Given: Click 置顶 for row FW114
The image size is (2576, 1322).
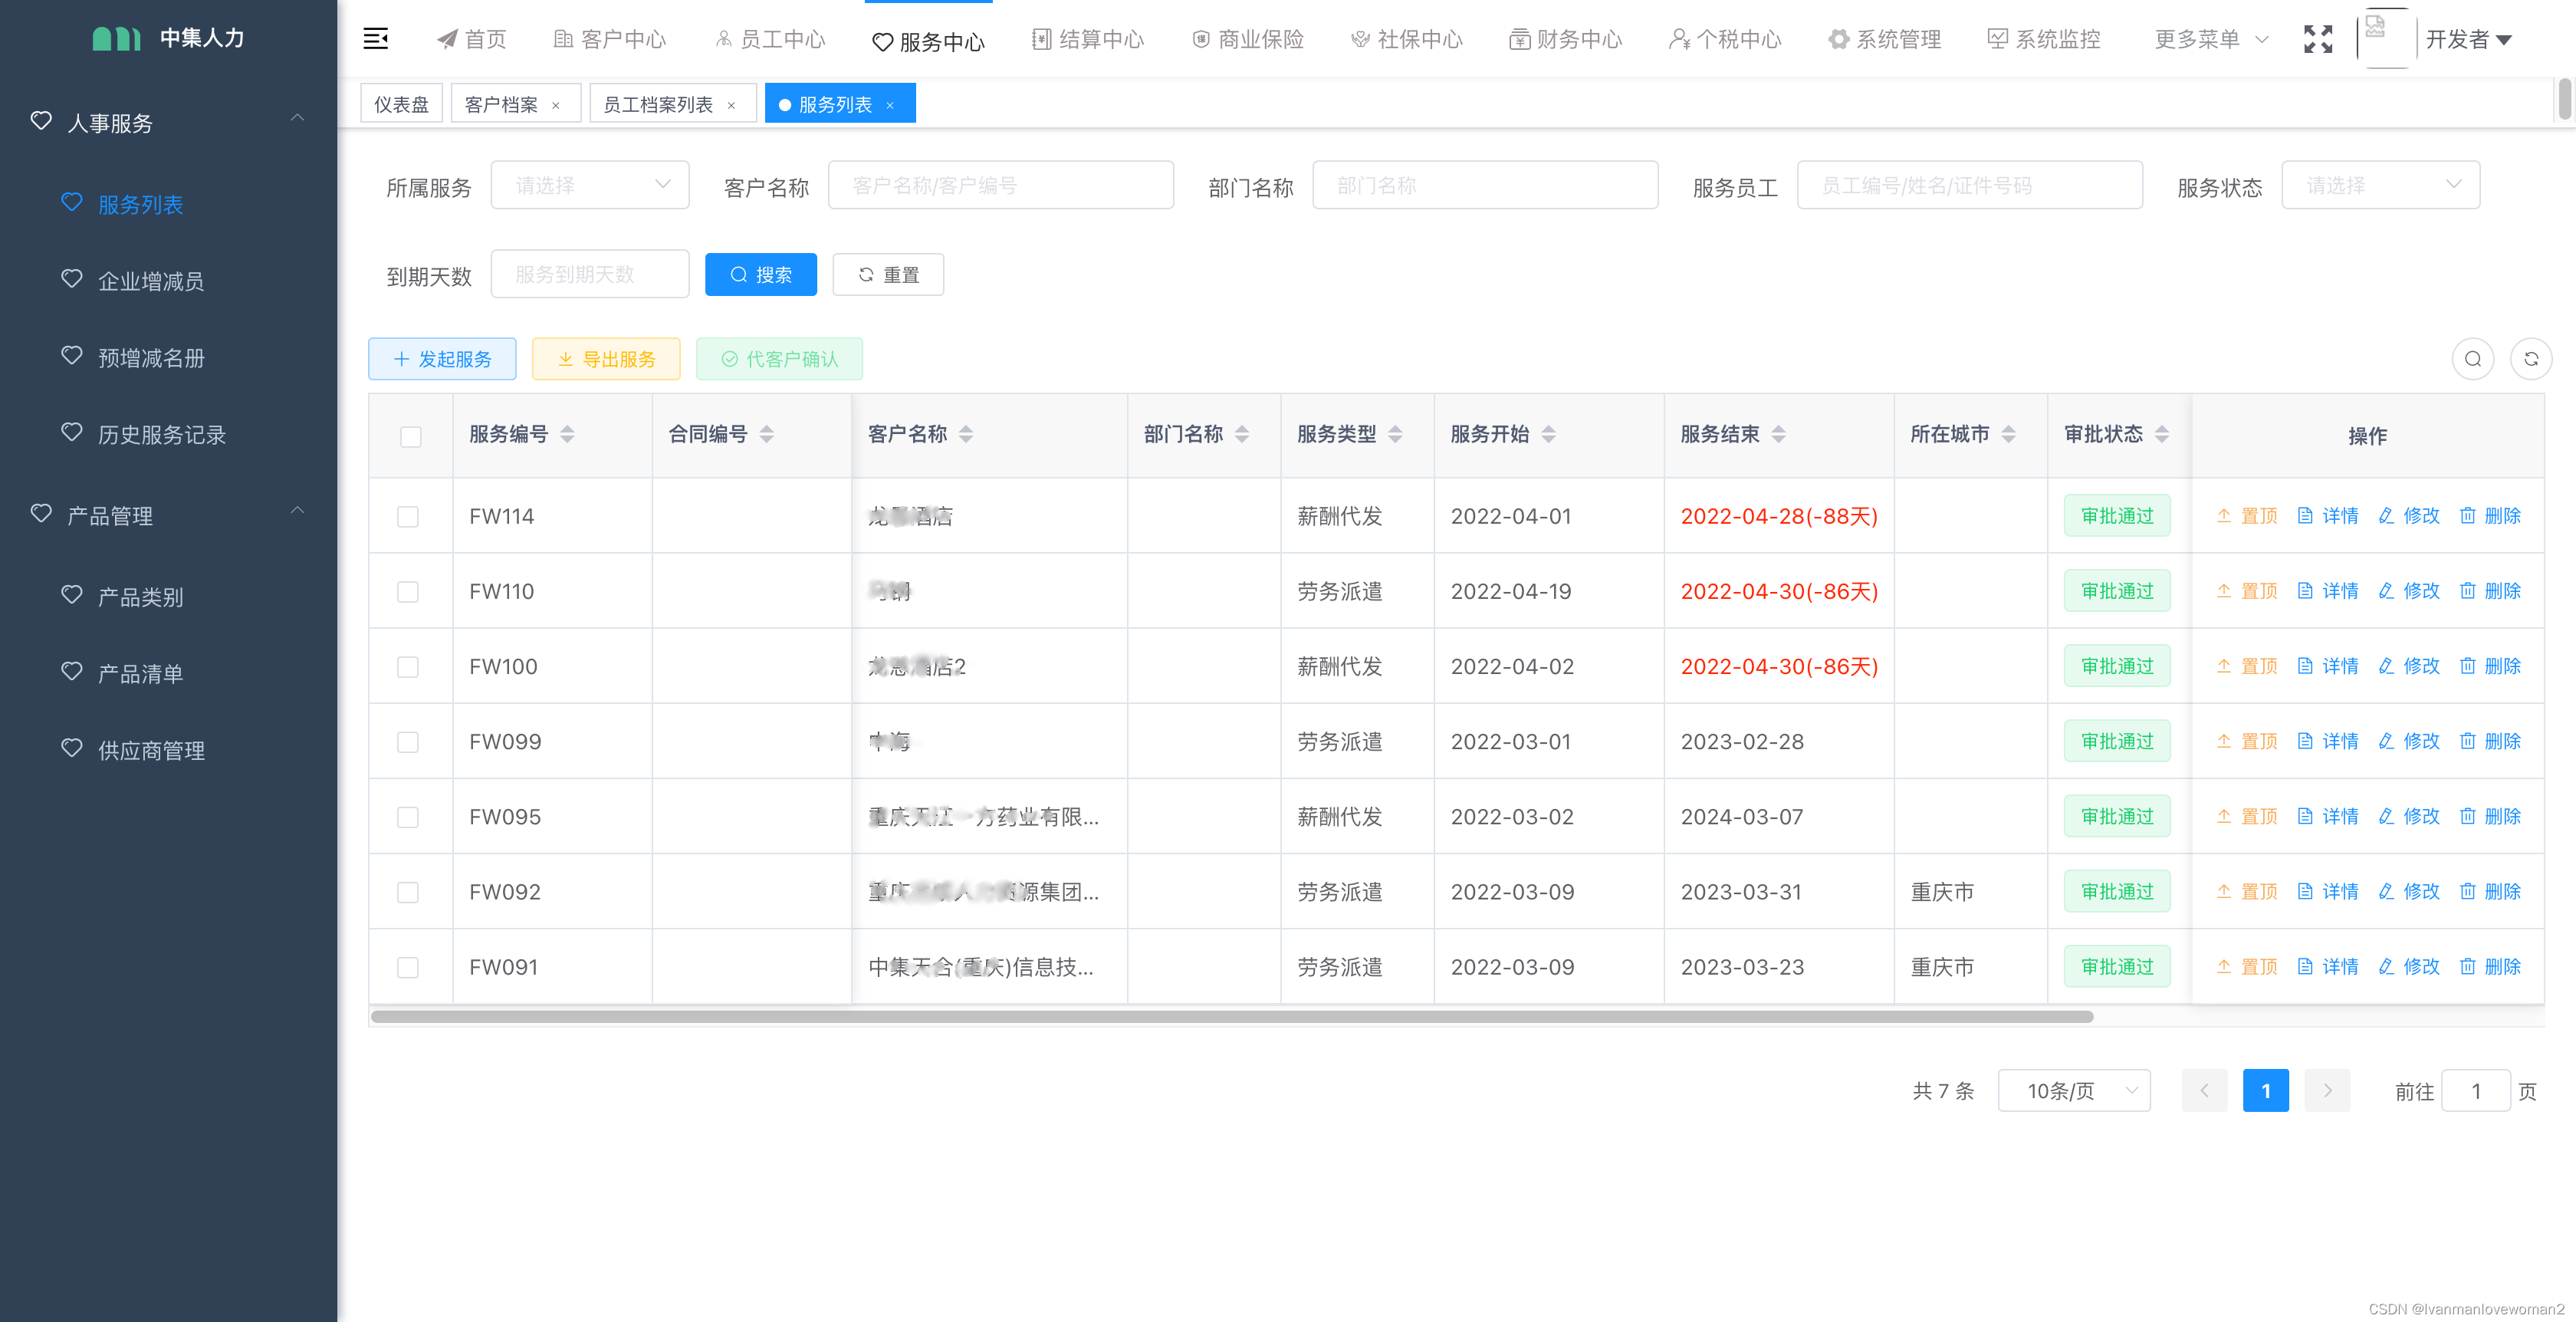Looking at the screenshot, I should 2246,516.
